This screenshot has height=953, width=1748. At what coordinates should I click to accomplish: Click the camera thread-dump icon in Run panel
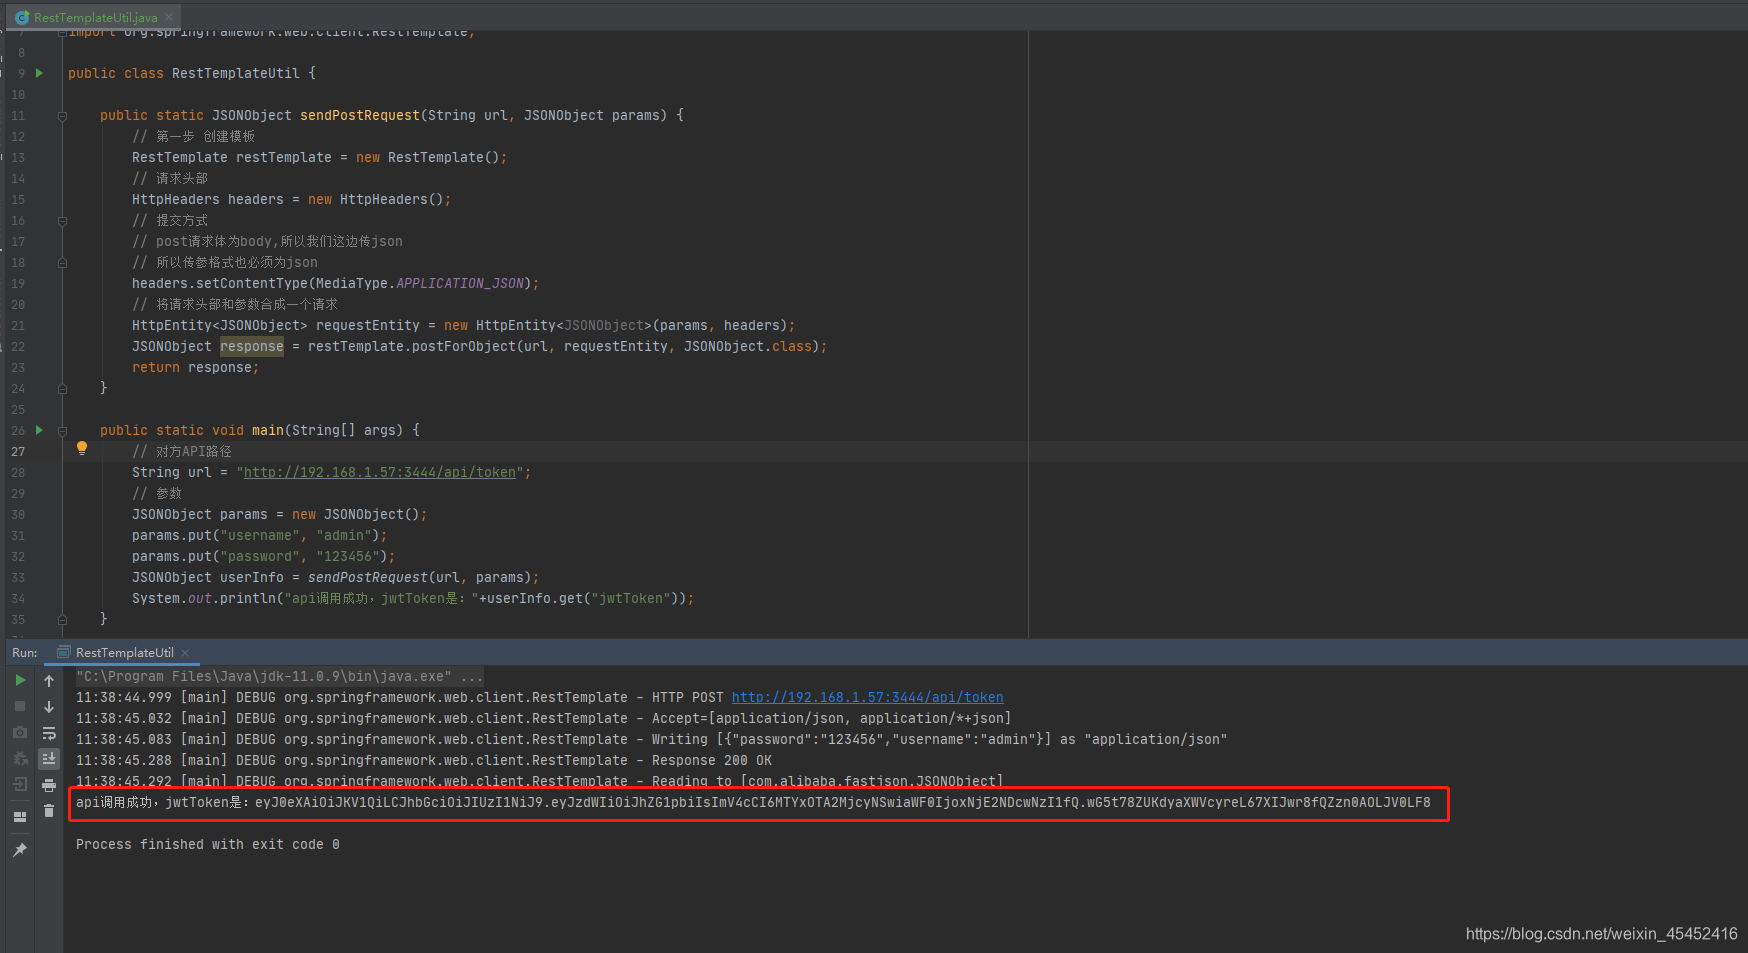pos(20,732)
